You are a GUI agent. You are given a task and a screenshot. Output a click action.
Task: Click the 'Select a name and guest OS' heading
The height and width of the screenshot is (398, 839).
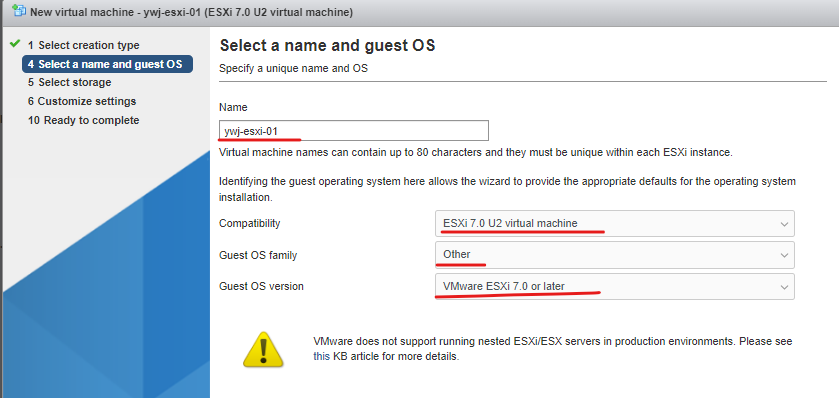tap(327, 45)
